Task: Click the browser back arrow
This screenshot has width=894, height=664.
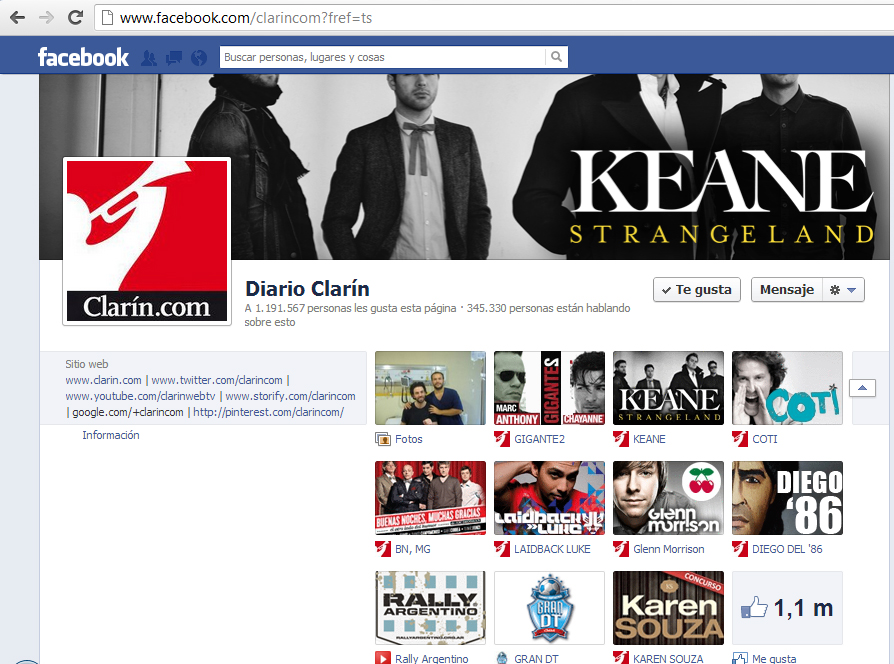Action: pyautogui.click(x=18, y=18)
